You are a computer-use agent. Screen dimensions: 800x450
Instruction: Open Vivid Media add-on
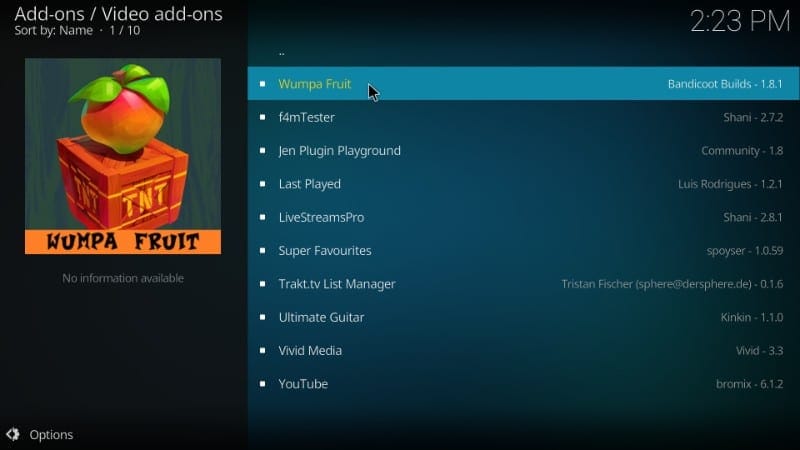(523, 351)
